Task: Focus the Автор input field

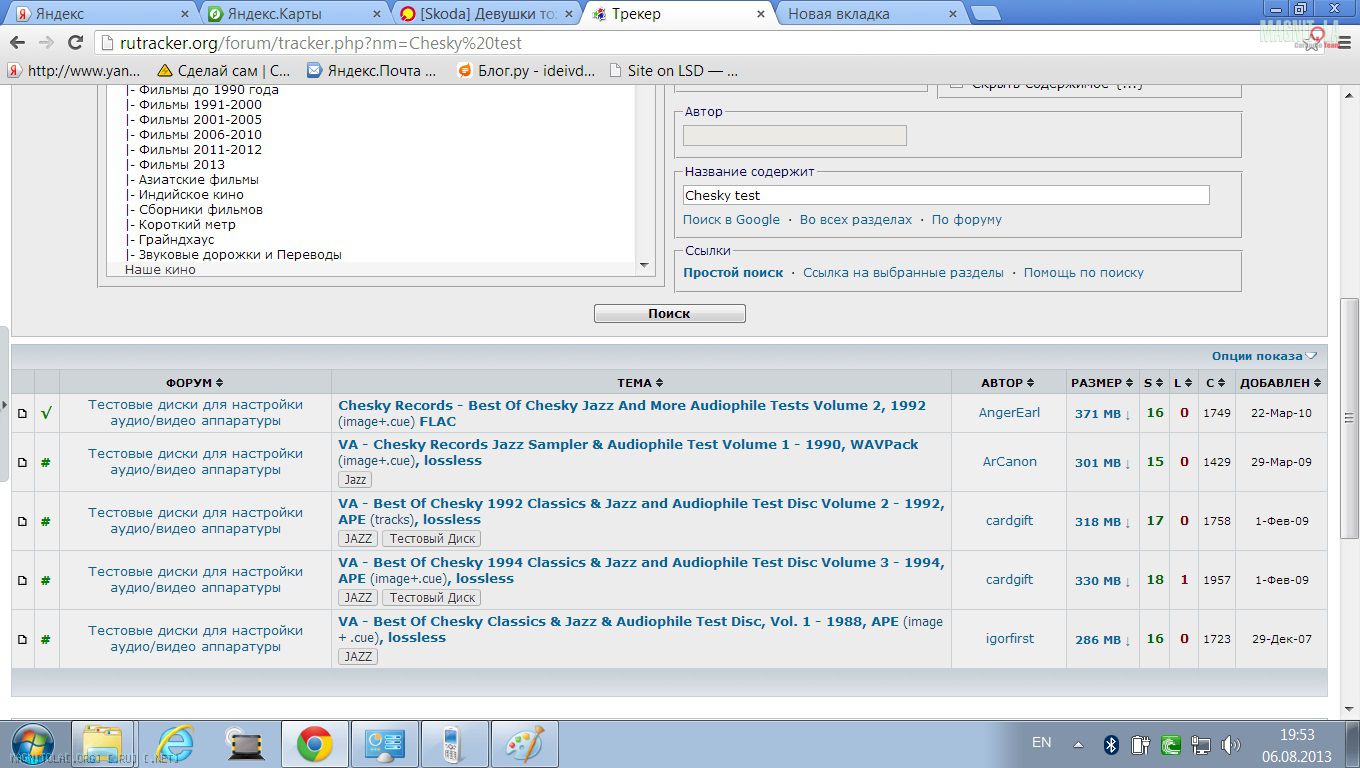Action: tap(795, 135)
